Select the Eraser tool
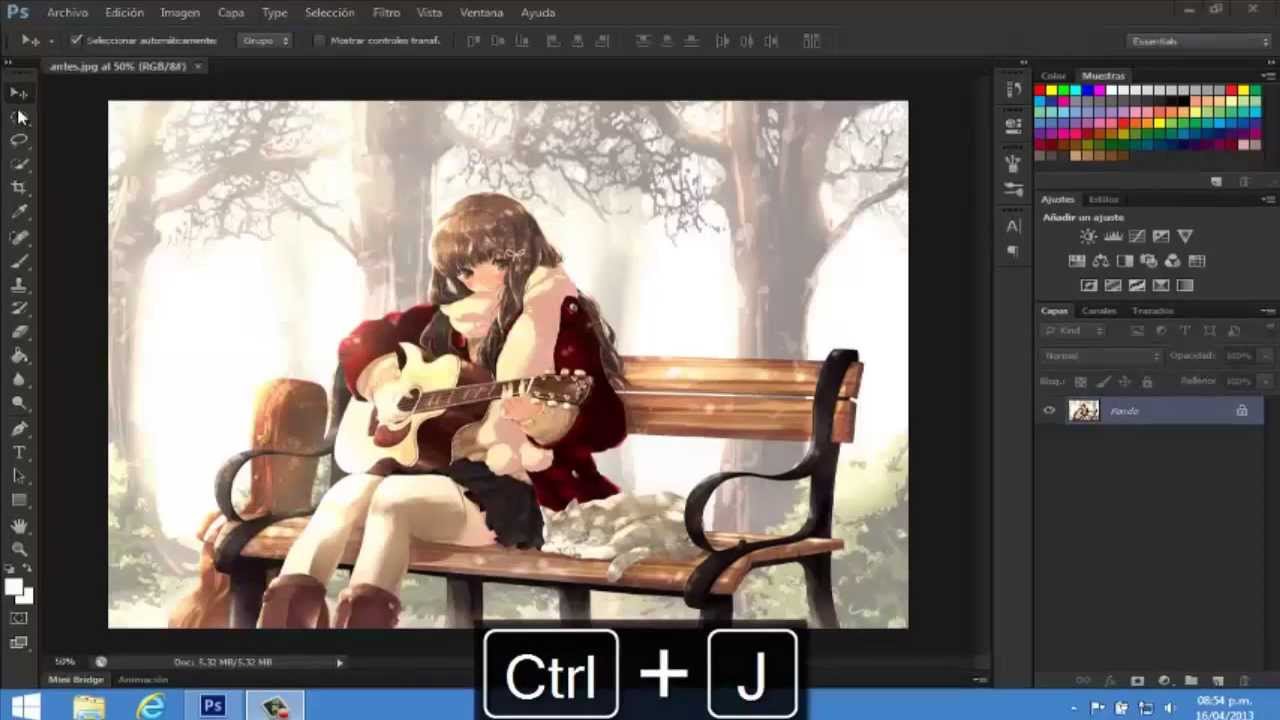Viewport: 1280px width, 720px height. point(19,333)
